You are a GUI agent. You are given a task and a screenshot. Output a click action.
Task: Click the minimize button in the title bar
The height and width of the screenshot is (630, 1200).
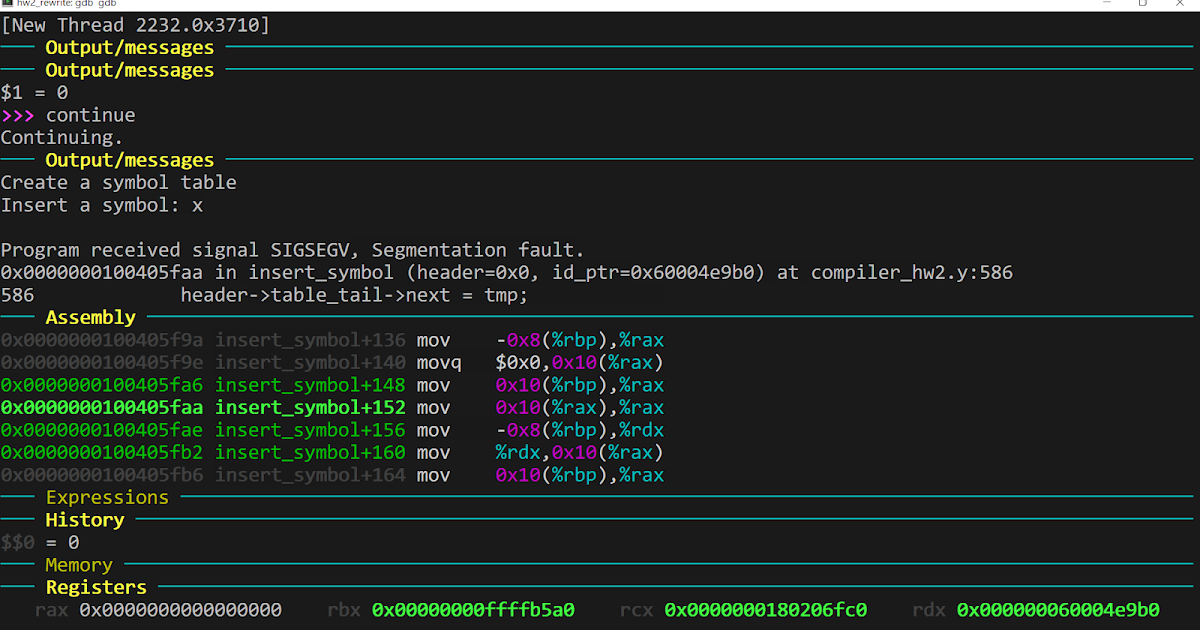(1108, 5)
